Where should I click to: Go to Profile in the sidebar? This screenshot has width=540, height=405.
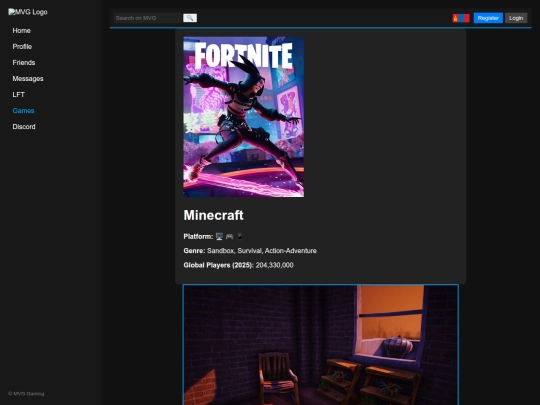(x=22, y=46)
